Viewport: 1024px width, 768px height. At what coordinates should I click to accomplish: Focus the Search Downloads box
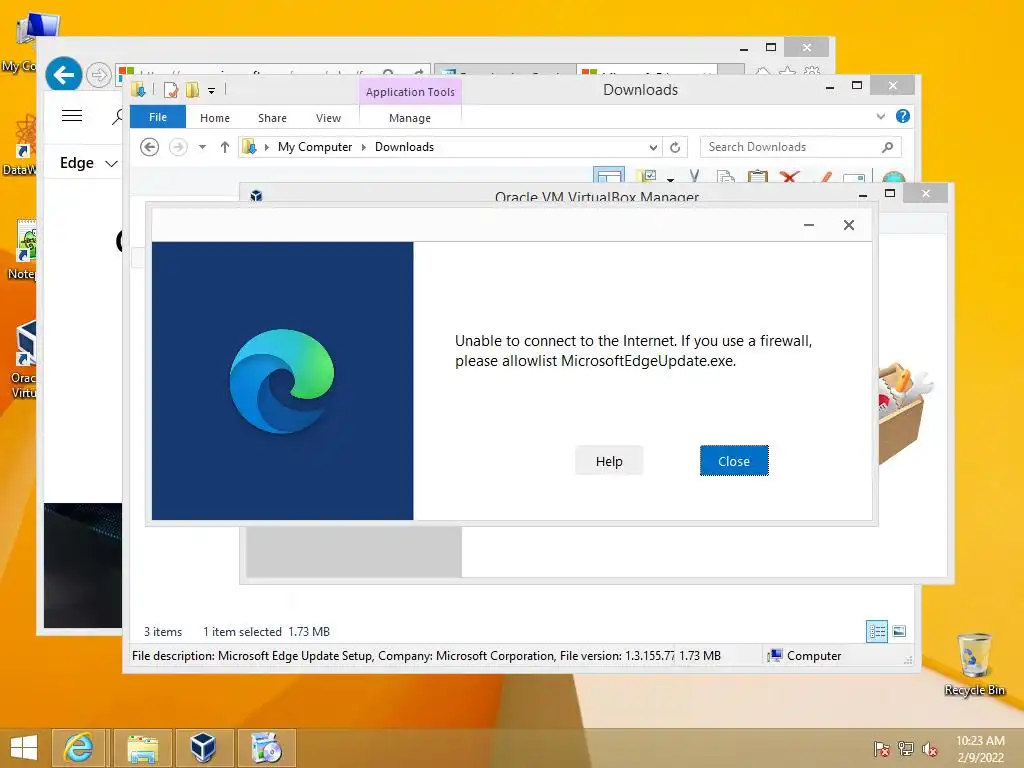[801, 147]
